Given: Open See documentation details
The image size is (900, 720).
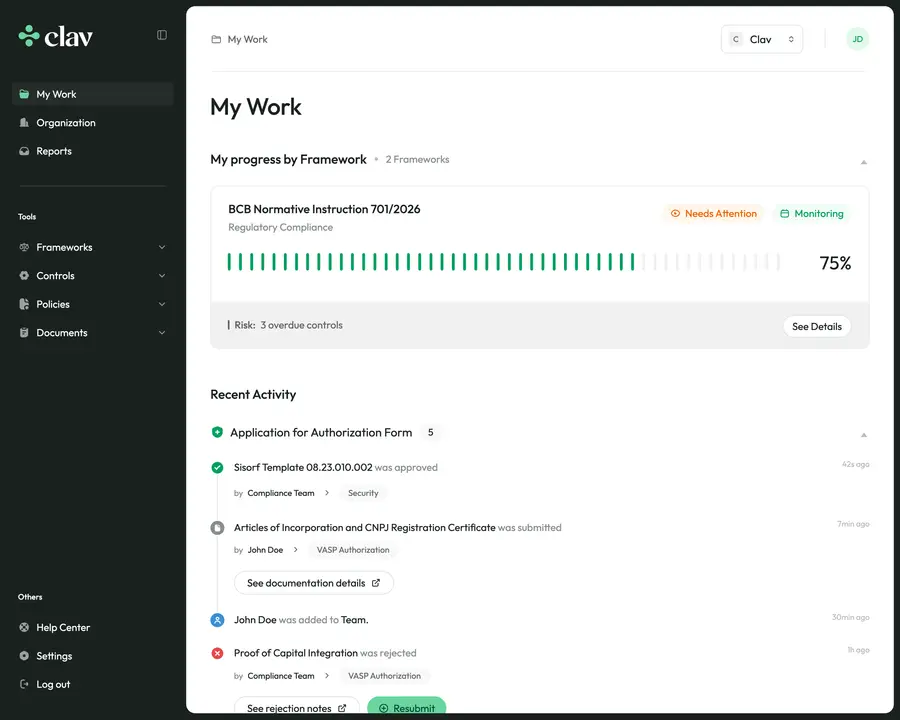Looking at the screenshot, I should click(x=313, y=583).
